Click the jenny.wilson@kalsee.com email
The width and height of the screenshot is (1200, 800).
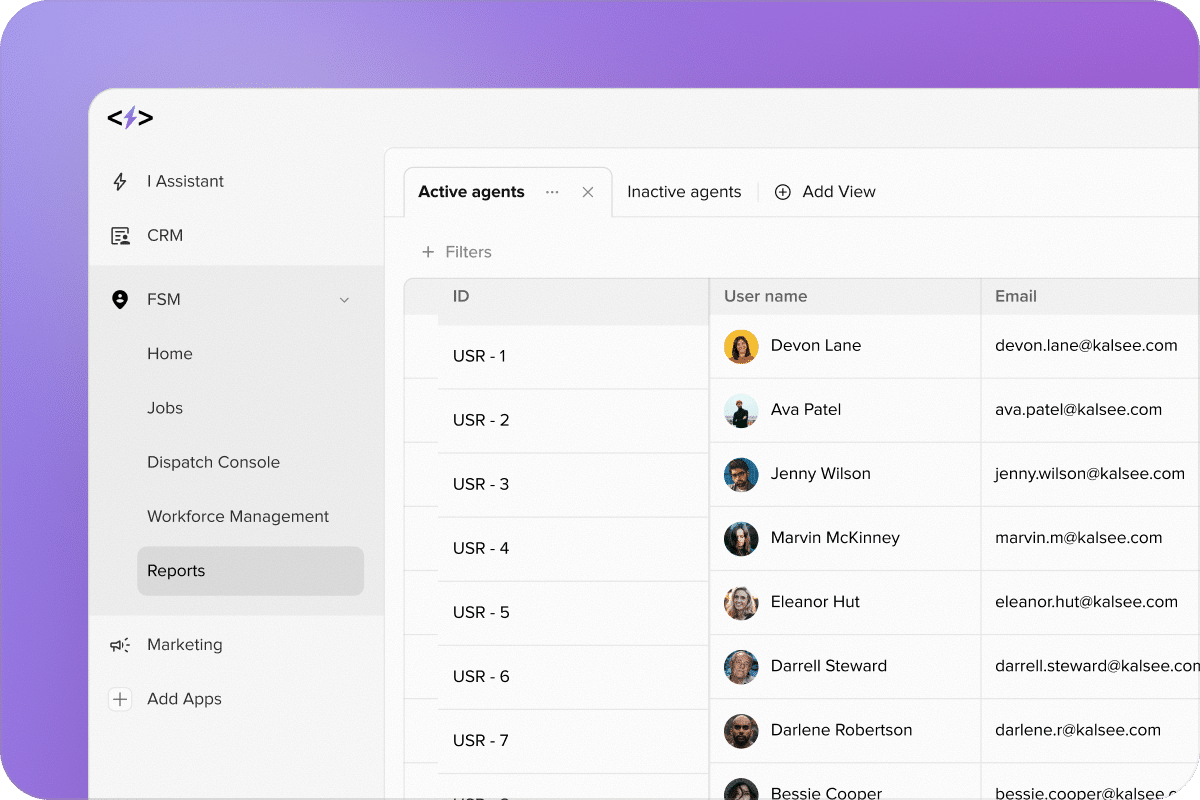1089,474
